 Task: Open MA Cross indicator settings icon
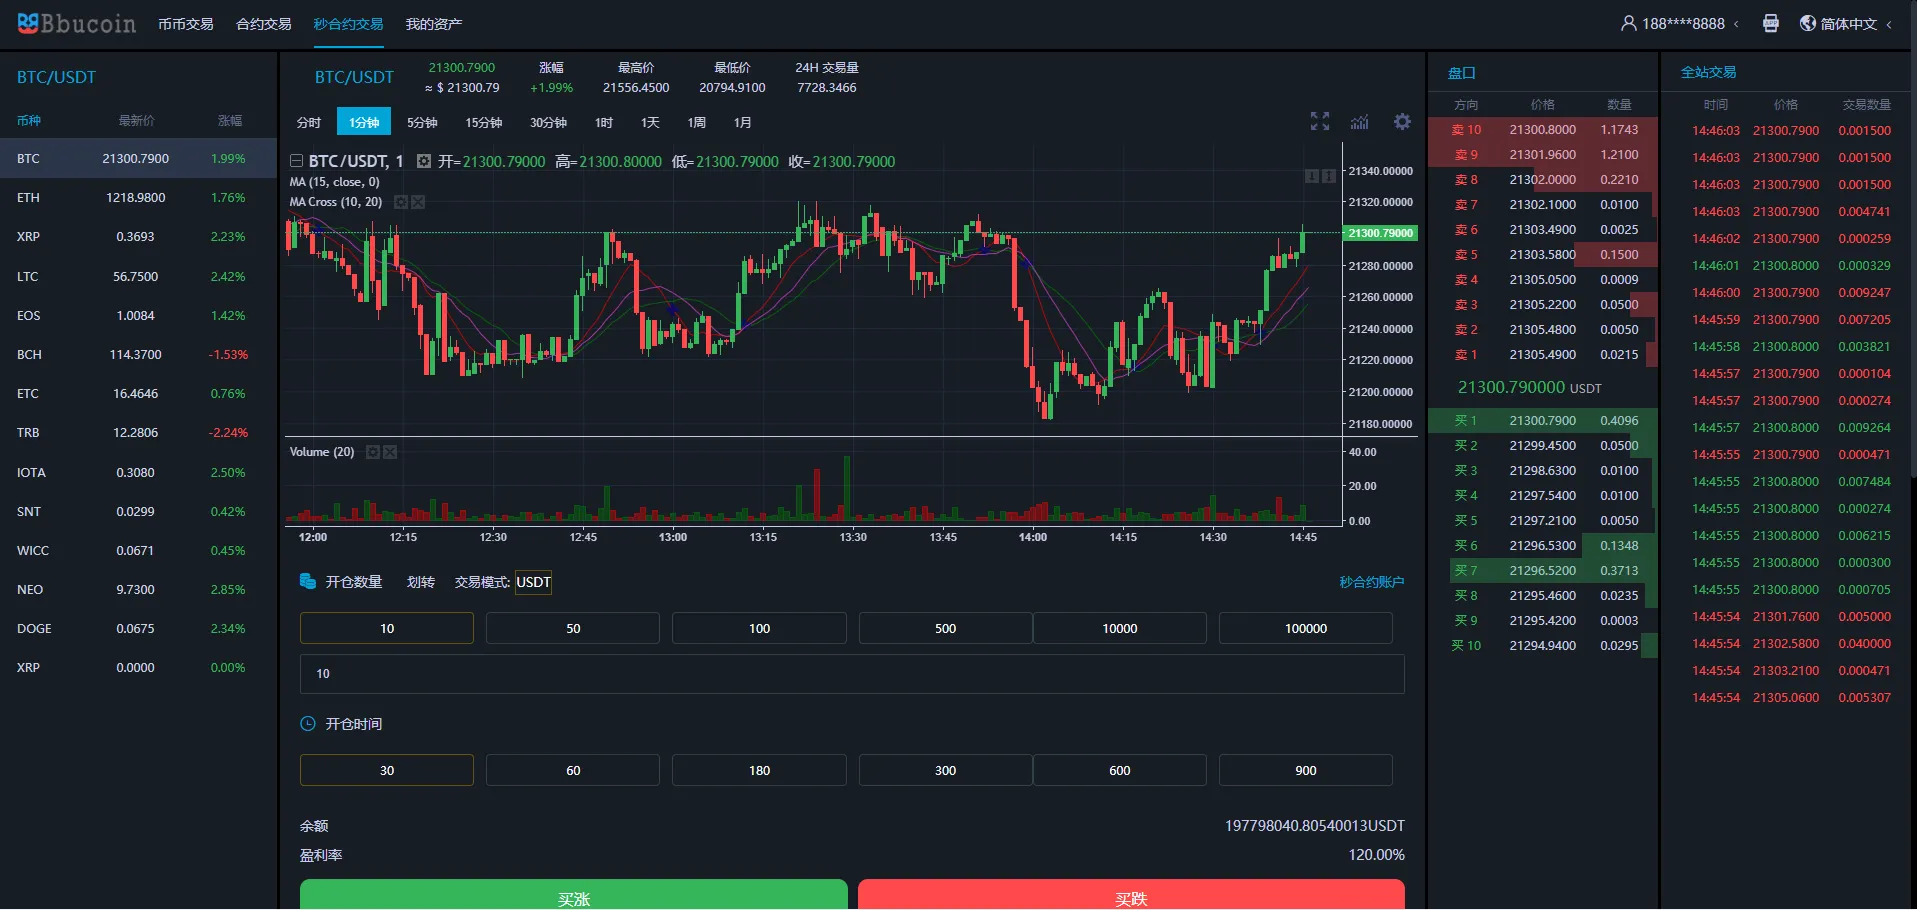pos(401,202)
